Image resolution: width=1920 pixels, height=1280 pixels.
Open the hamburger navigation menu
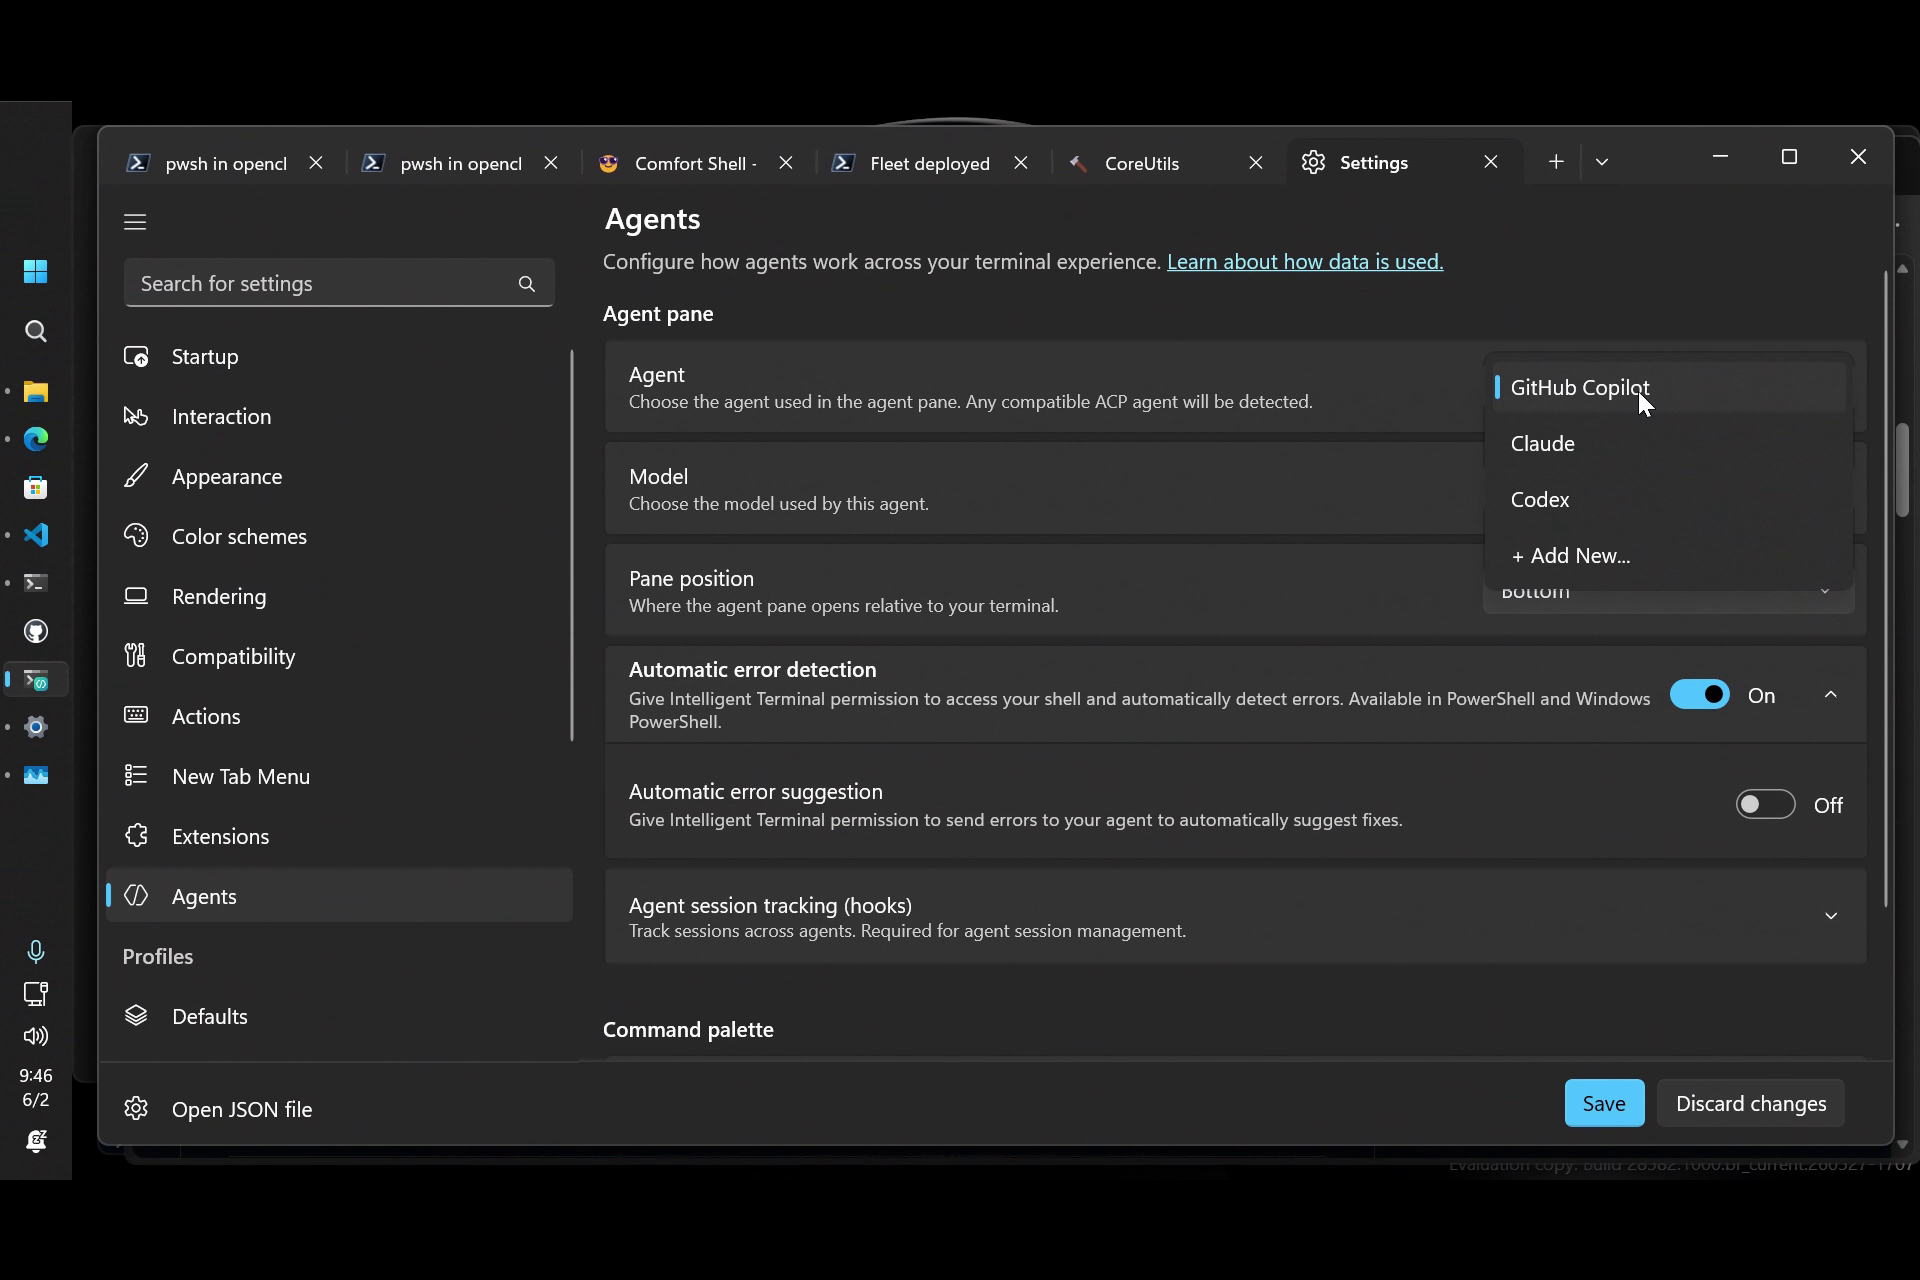click(135, 222)
